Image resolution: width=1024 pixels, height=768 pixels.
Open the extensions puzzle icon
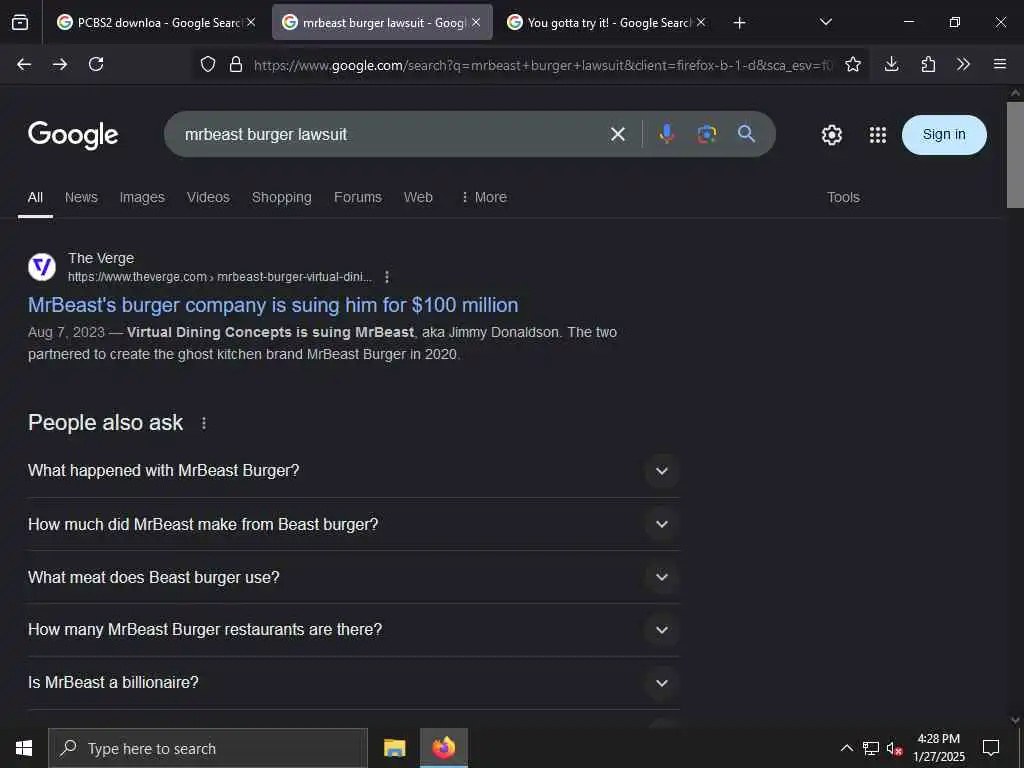928,64
